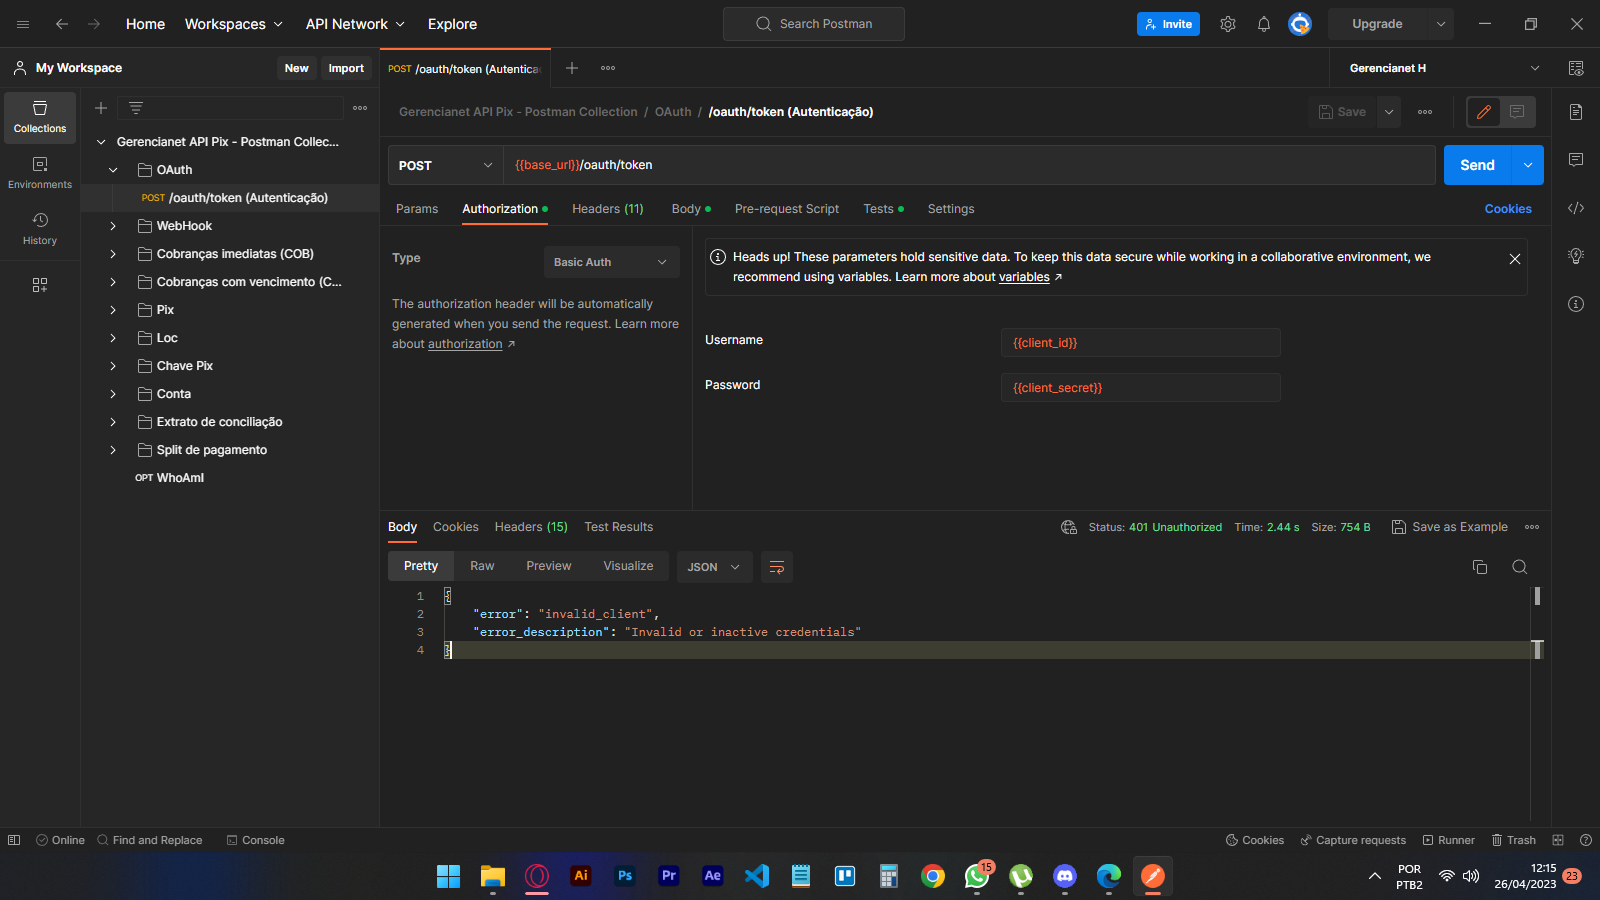Open the Cookies link near Send
Image resolution: width=1600 pixels, height=900 pixels.
(x=1508, y=209)
